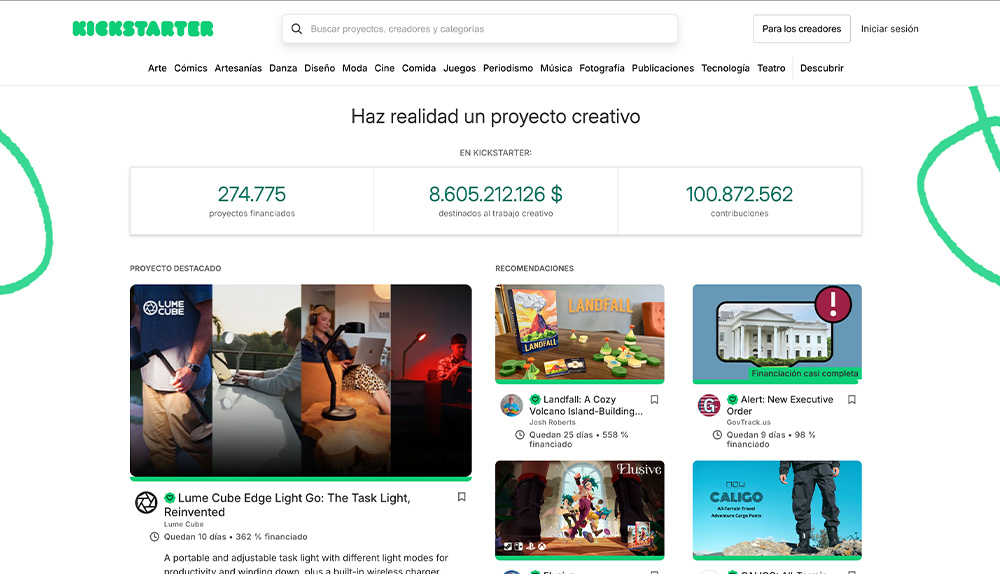Viewport: 1000px width, 574px height.
Task: Open the CALIGO project thumbnail
Action: (777, 508)
